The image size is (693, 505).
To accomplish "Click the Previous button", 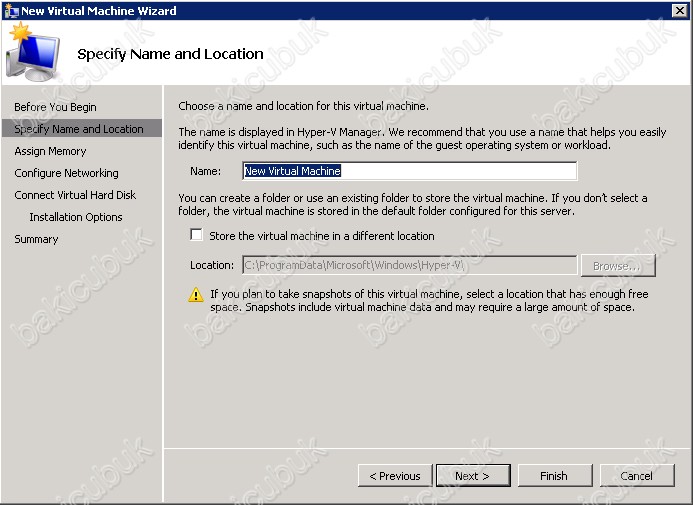I will tap(395, 476).
